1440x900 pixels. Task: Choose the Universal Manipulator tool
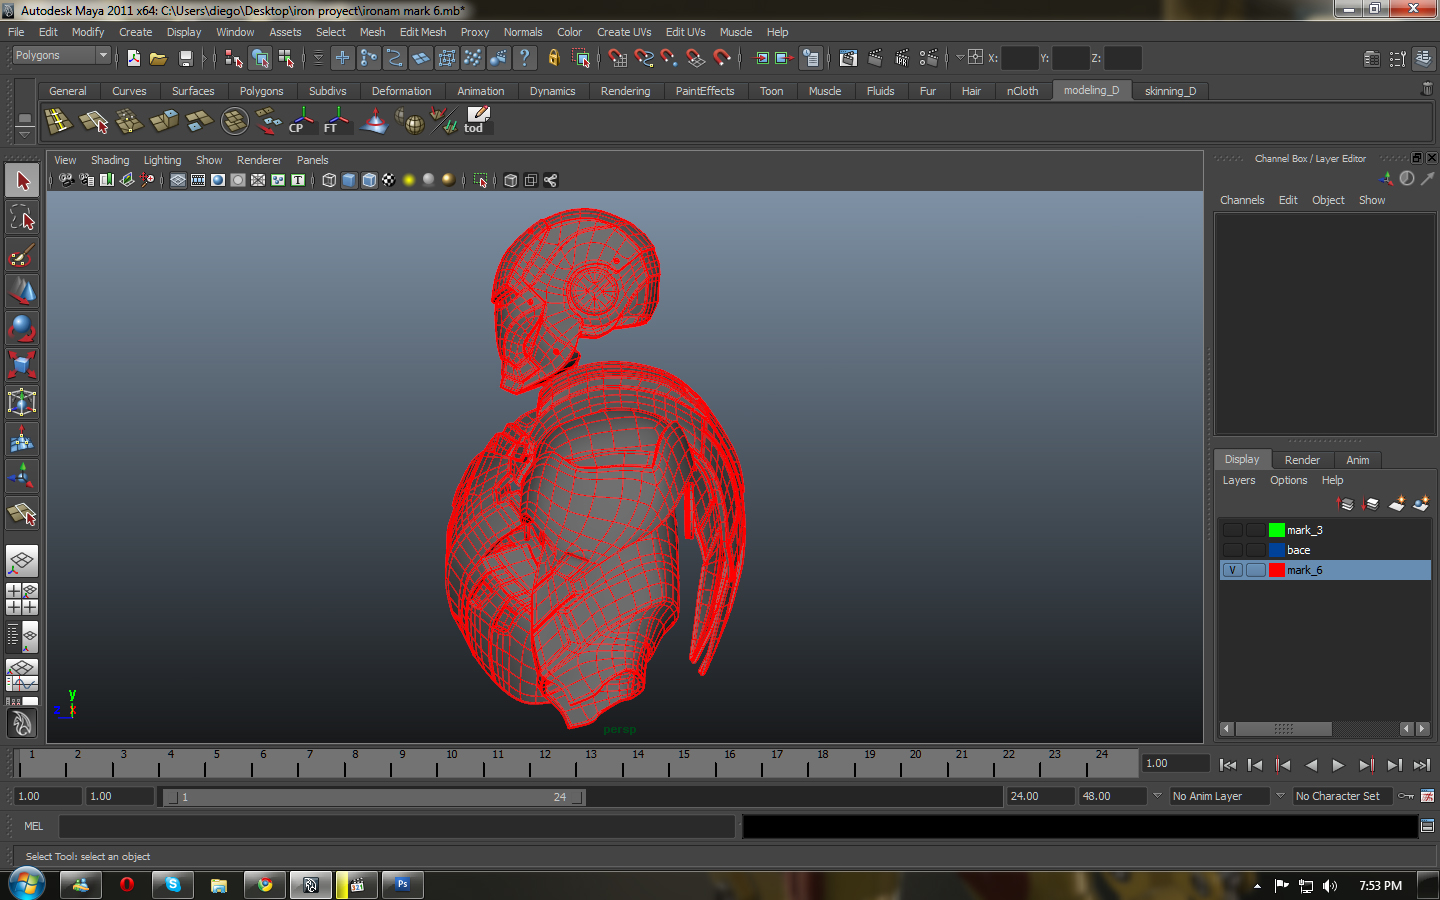click(22, 402)
